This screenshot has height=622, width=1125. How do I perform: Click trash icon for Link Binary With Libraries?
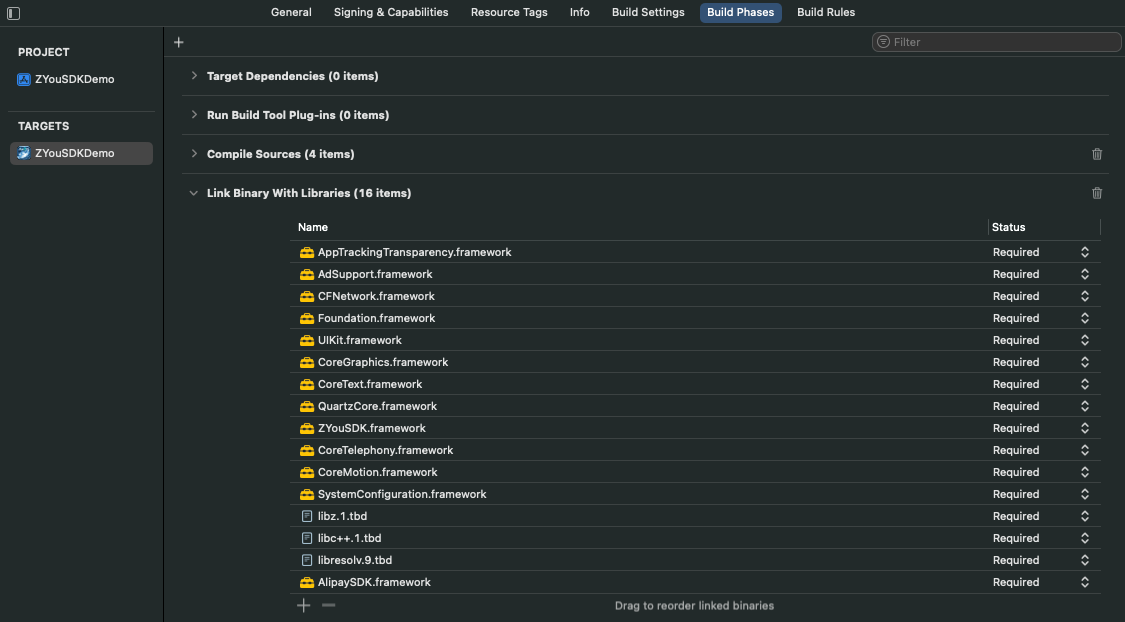pyautogui.click(x=1097, y=193)
